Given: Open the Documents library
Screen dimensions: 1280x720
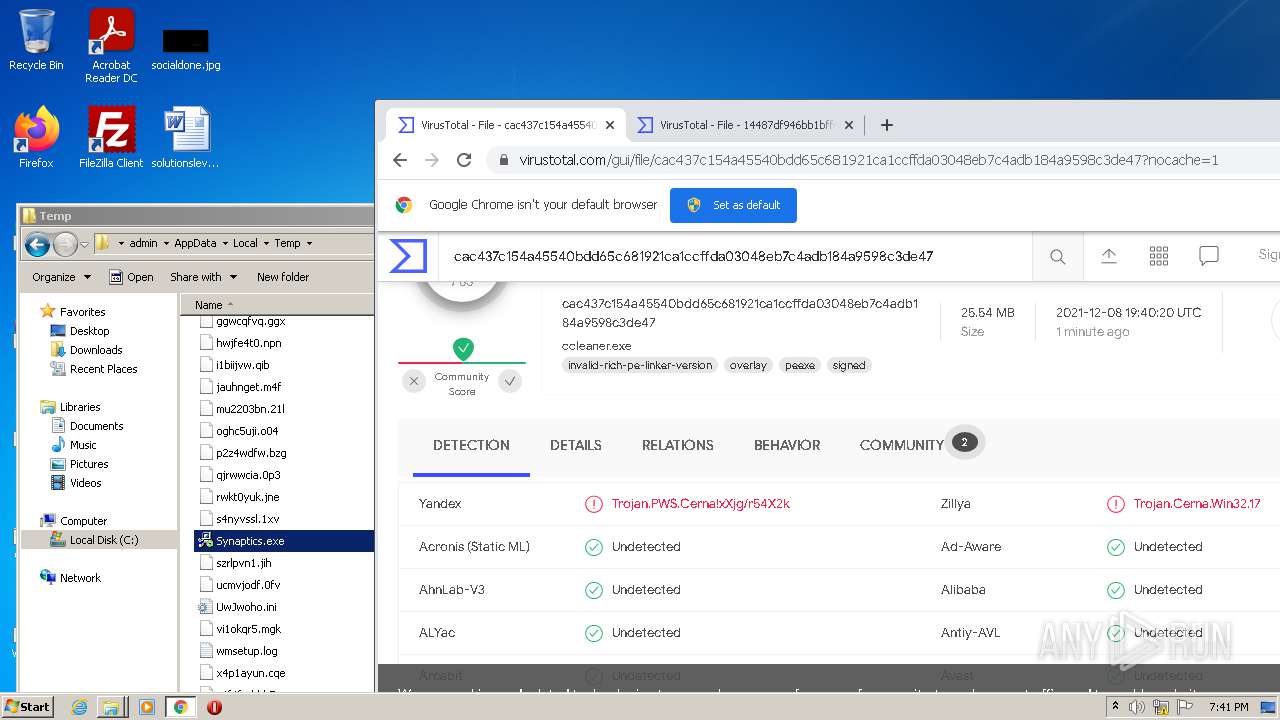Looking at the screenshot, I should pos(96,426).
